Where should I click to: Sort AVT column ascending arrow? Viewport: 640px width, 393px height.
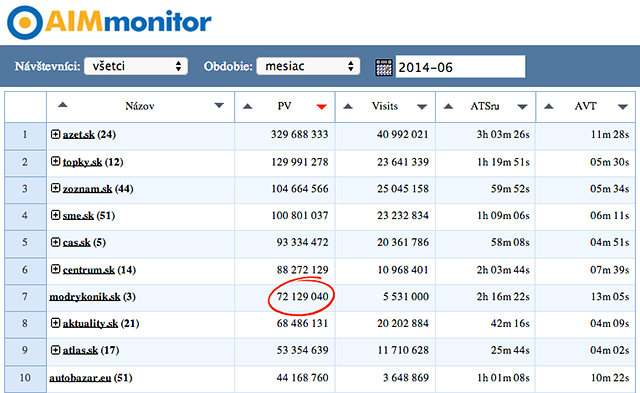[x=549, y=107]
